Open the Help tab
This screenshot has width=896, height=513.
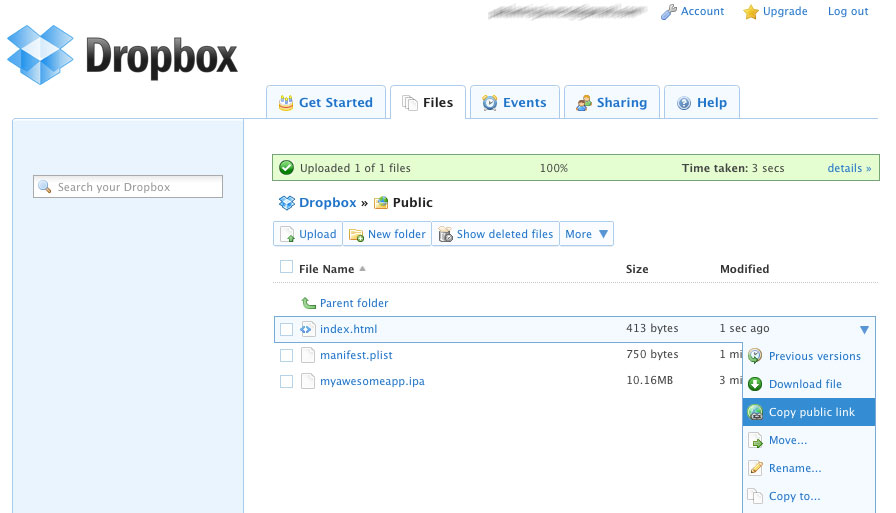702,102
